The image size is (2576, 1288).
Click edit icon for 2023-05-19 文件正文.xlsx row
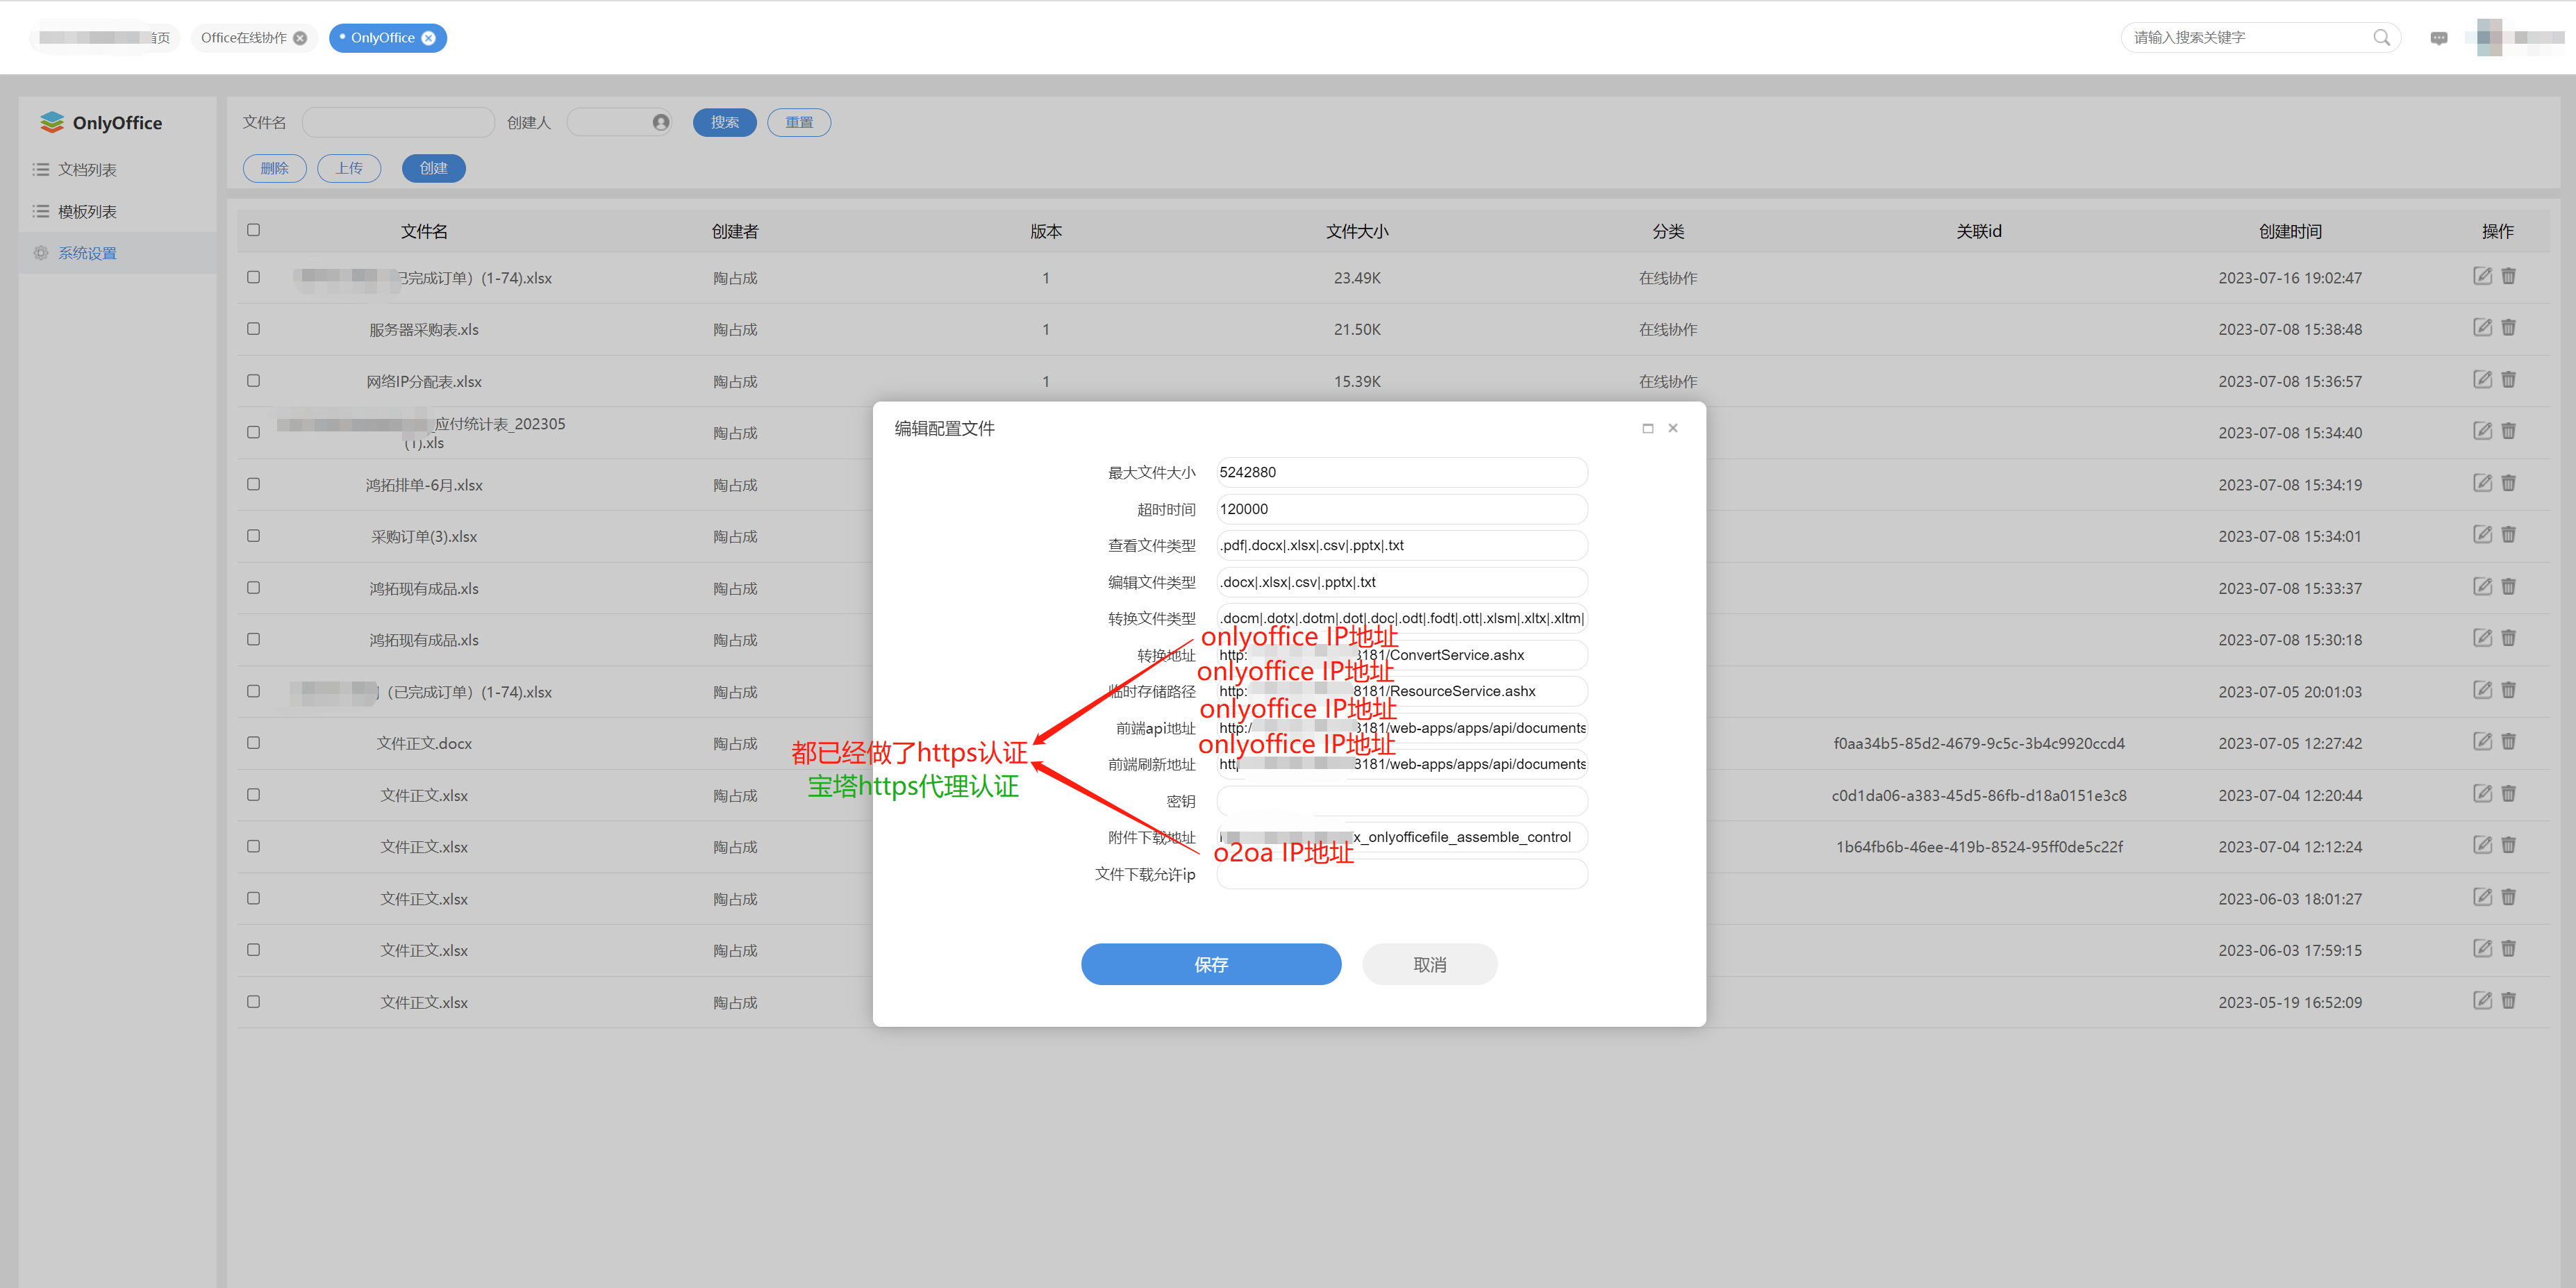pos(2482,1000)
